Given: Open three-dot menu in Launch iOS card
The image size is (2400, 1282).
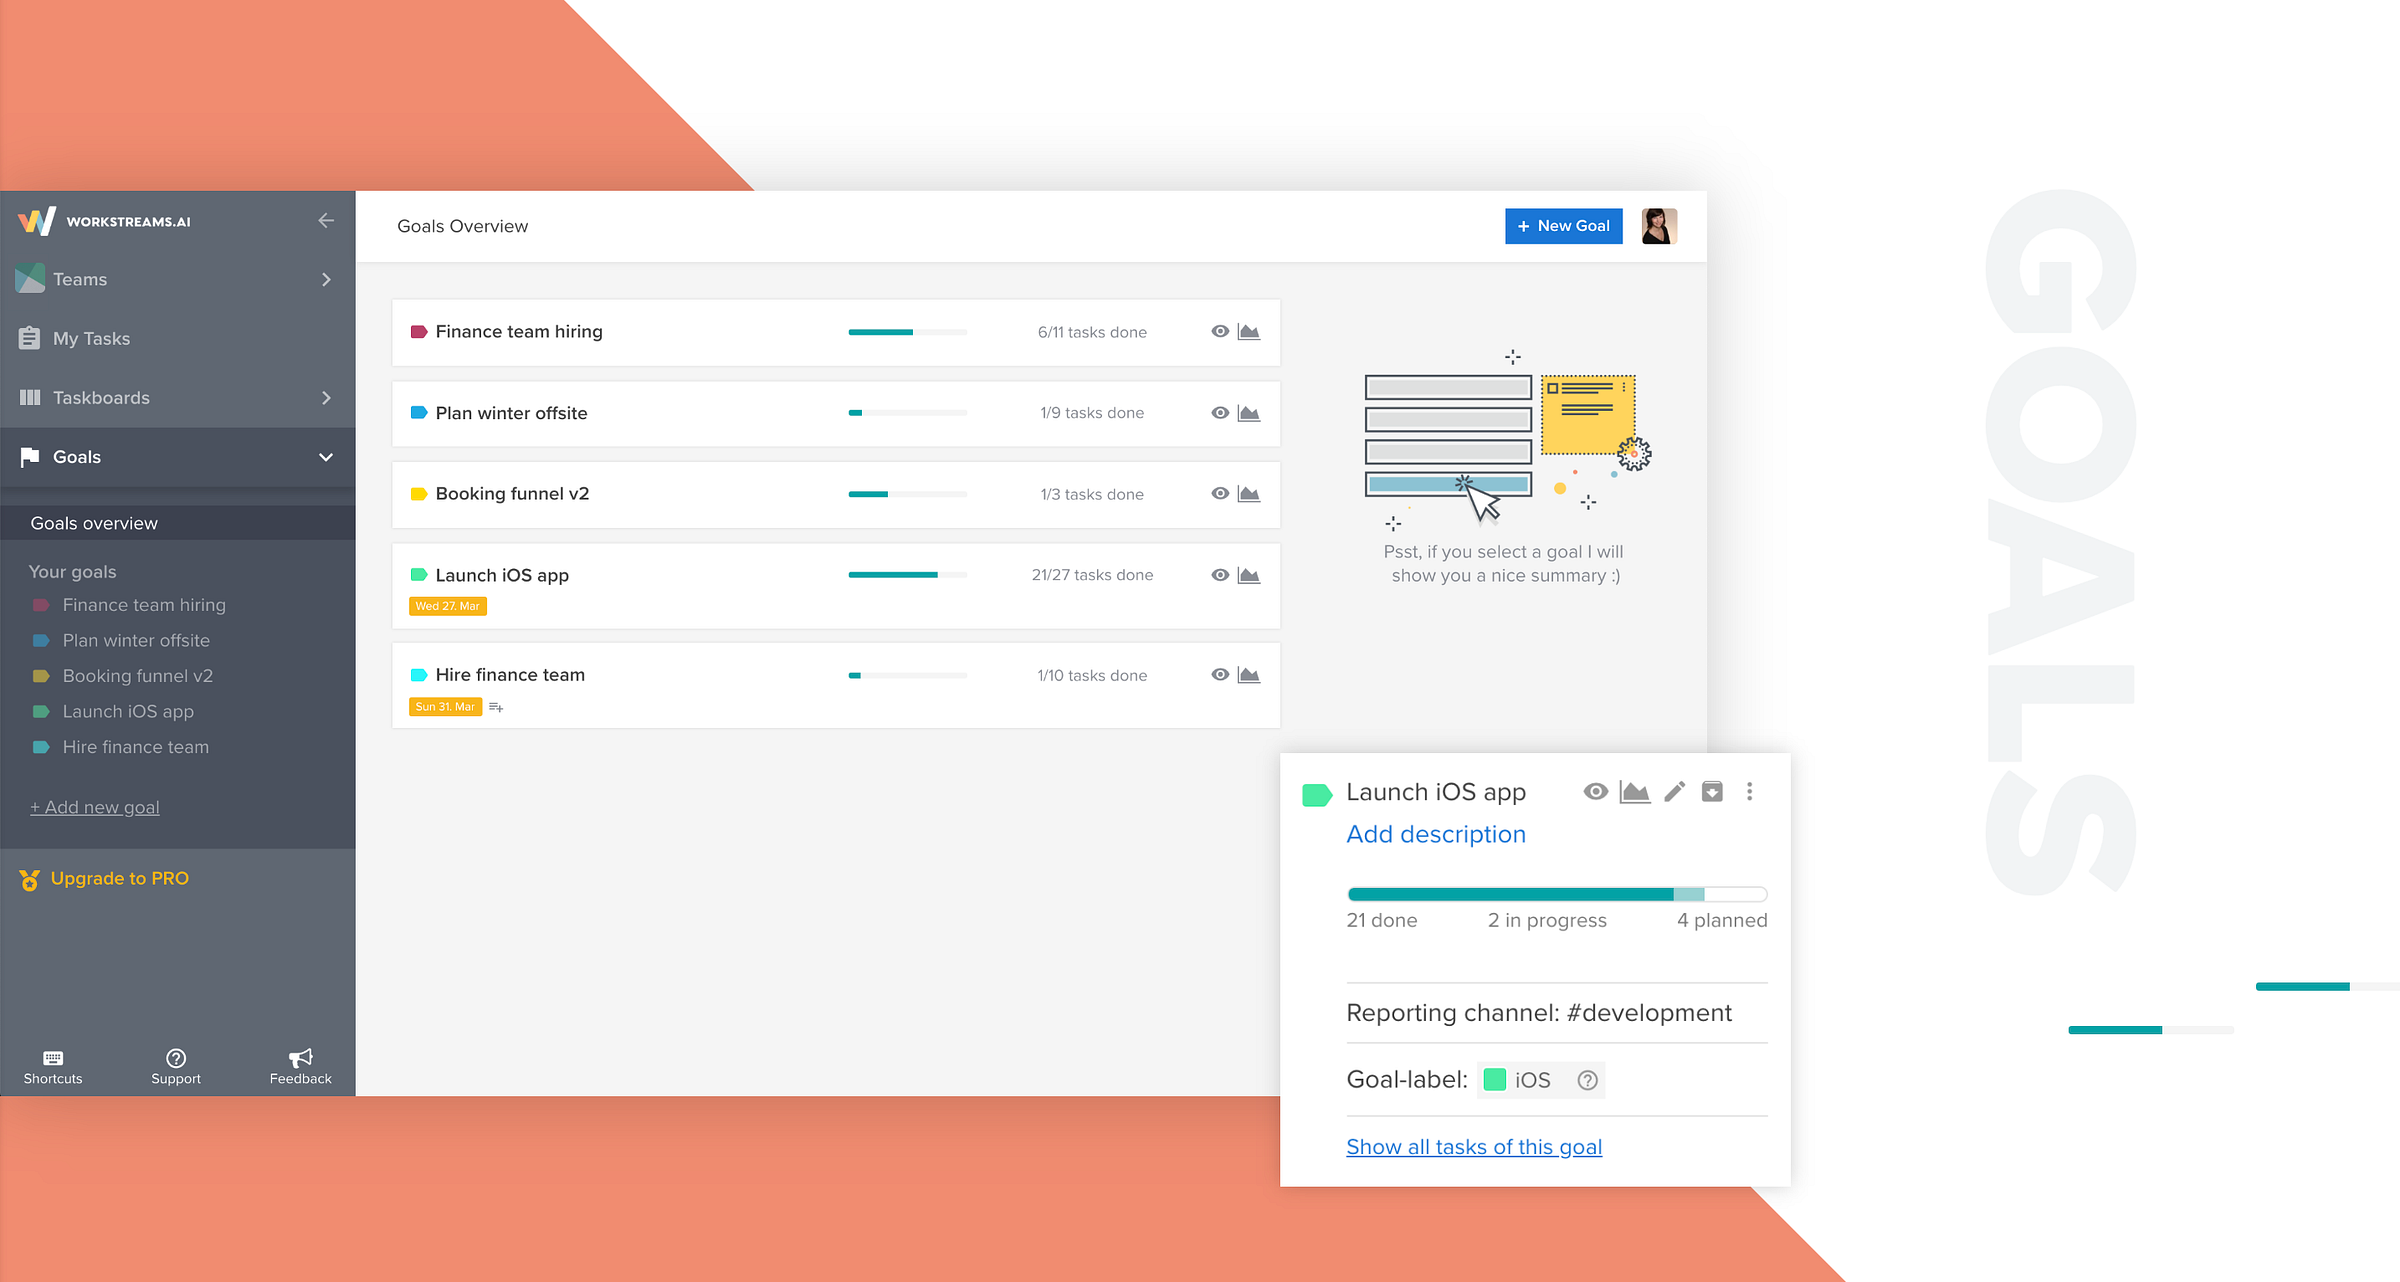Looking at the screenshot, I should coord(1749,792).
